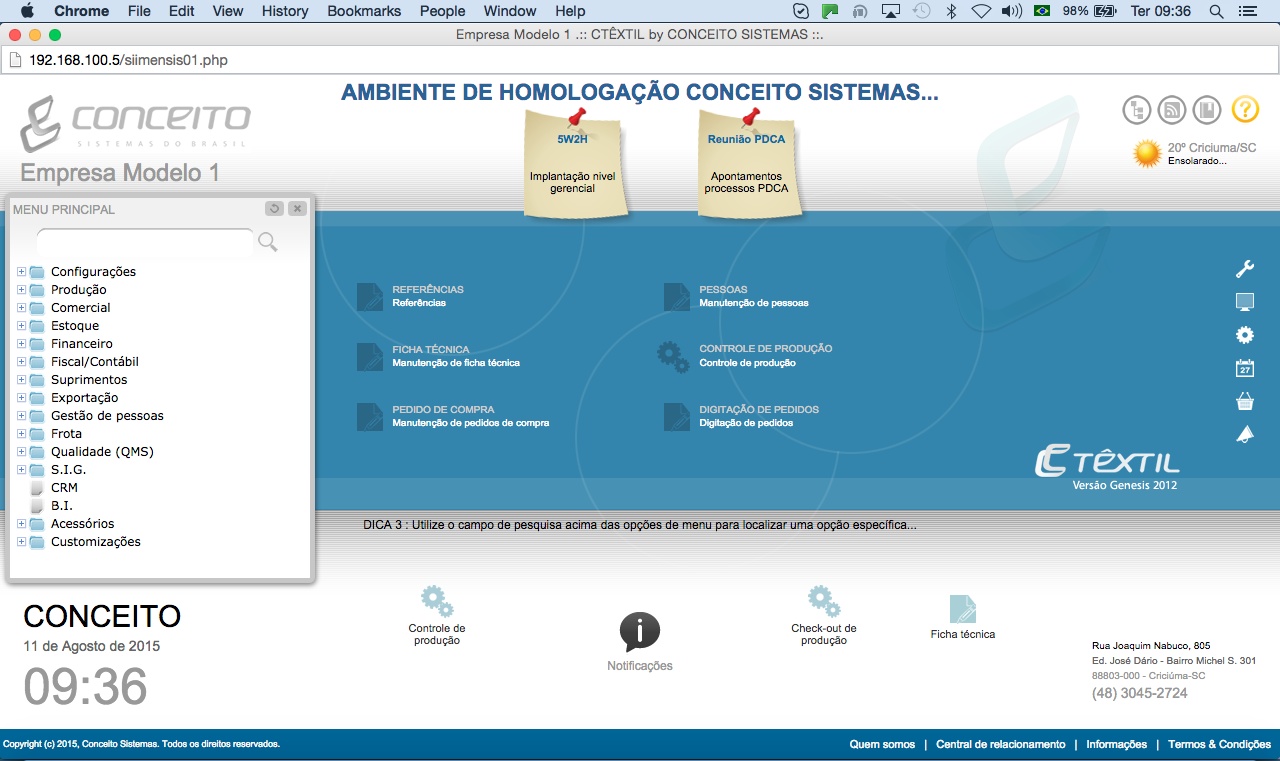The image size is (1280, 761).
Task: Open Manutenção de pedidos de compra link
Action: point(470,423)
